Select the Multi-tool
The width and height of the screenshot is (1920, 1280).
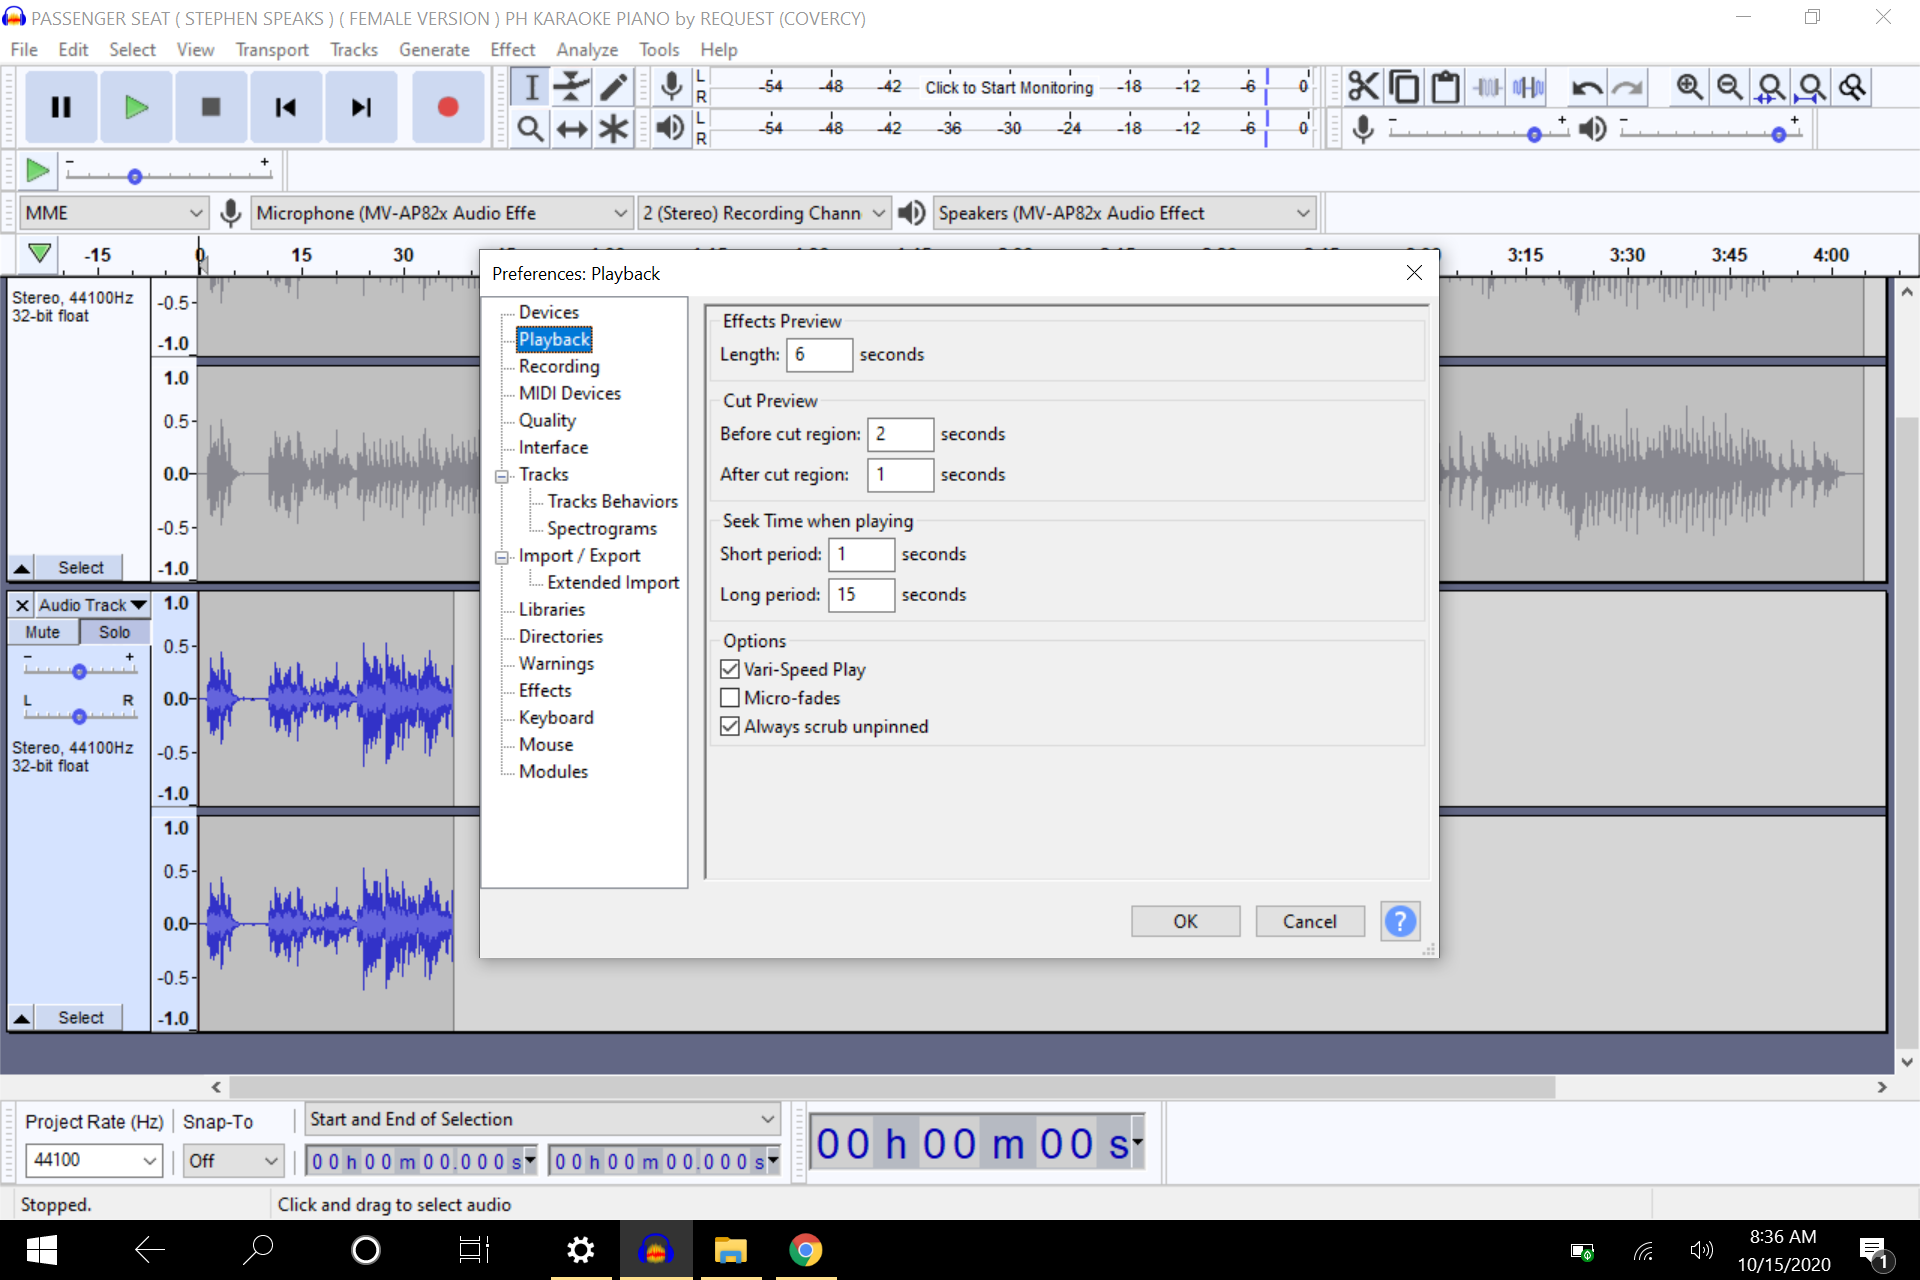click(613, 128)
